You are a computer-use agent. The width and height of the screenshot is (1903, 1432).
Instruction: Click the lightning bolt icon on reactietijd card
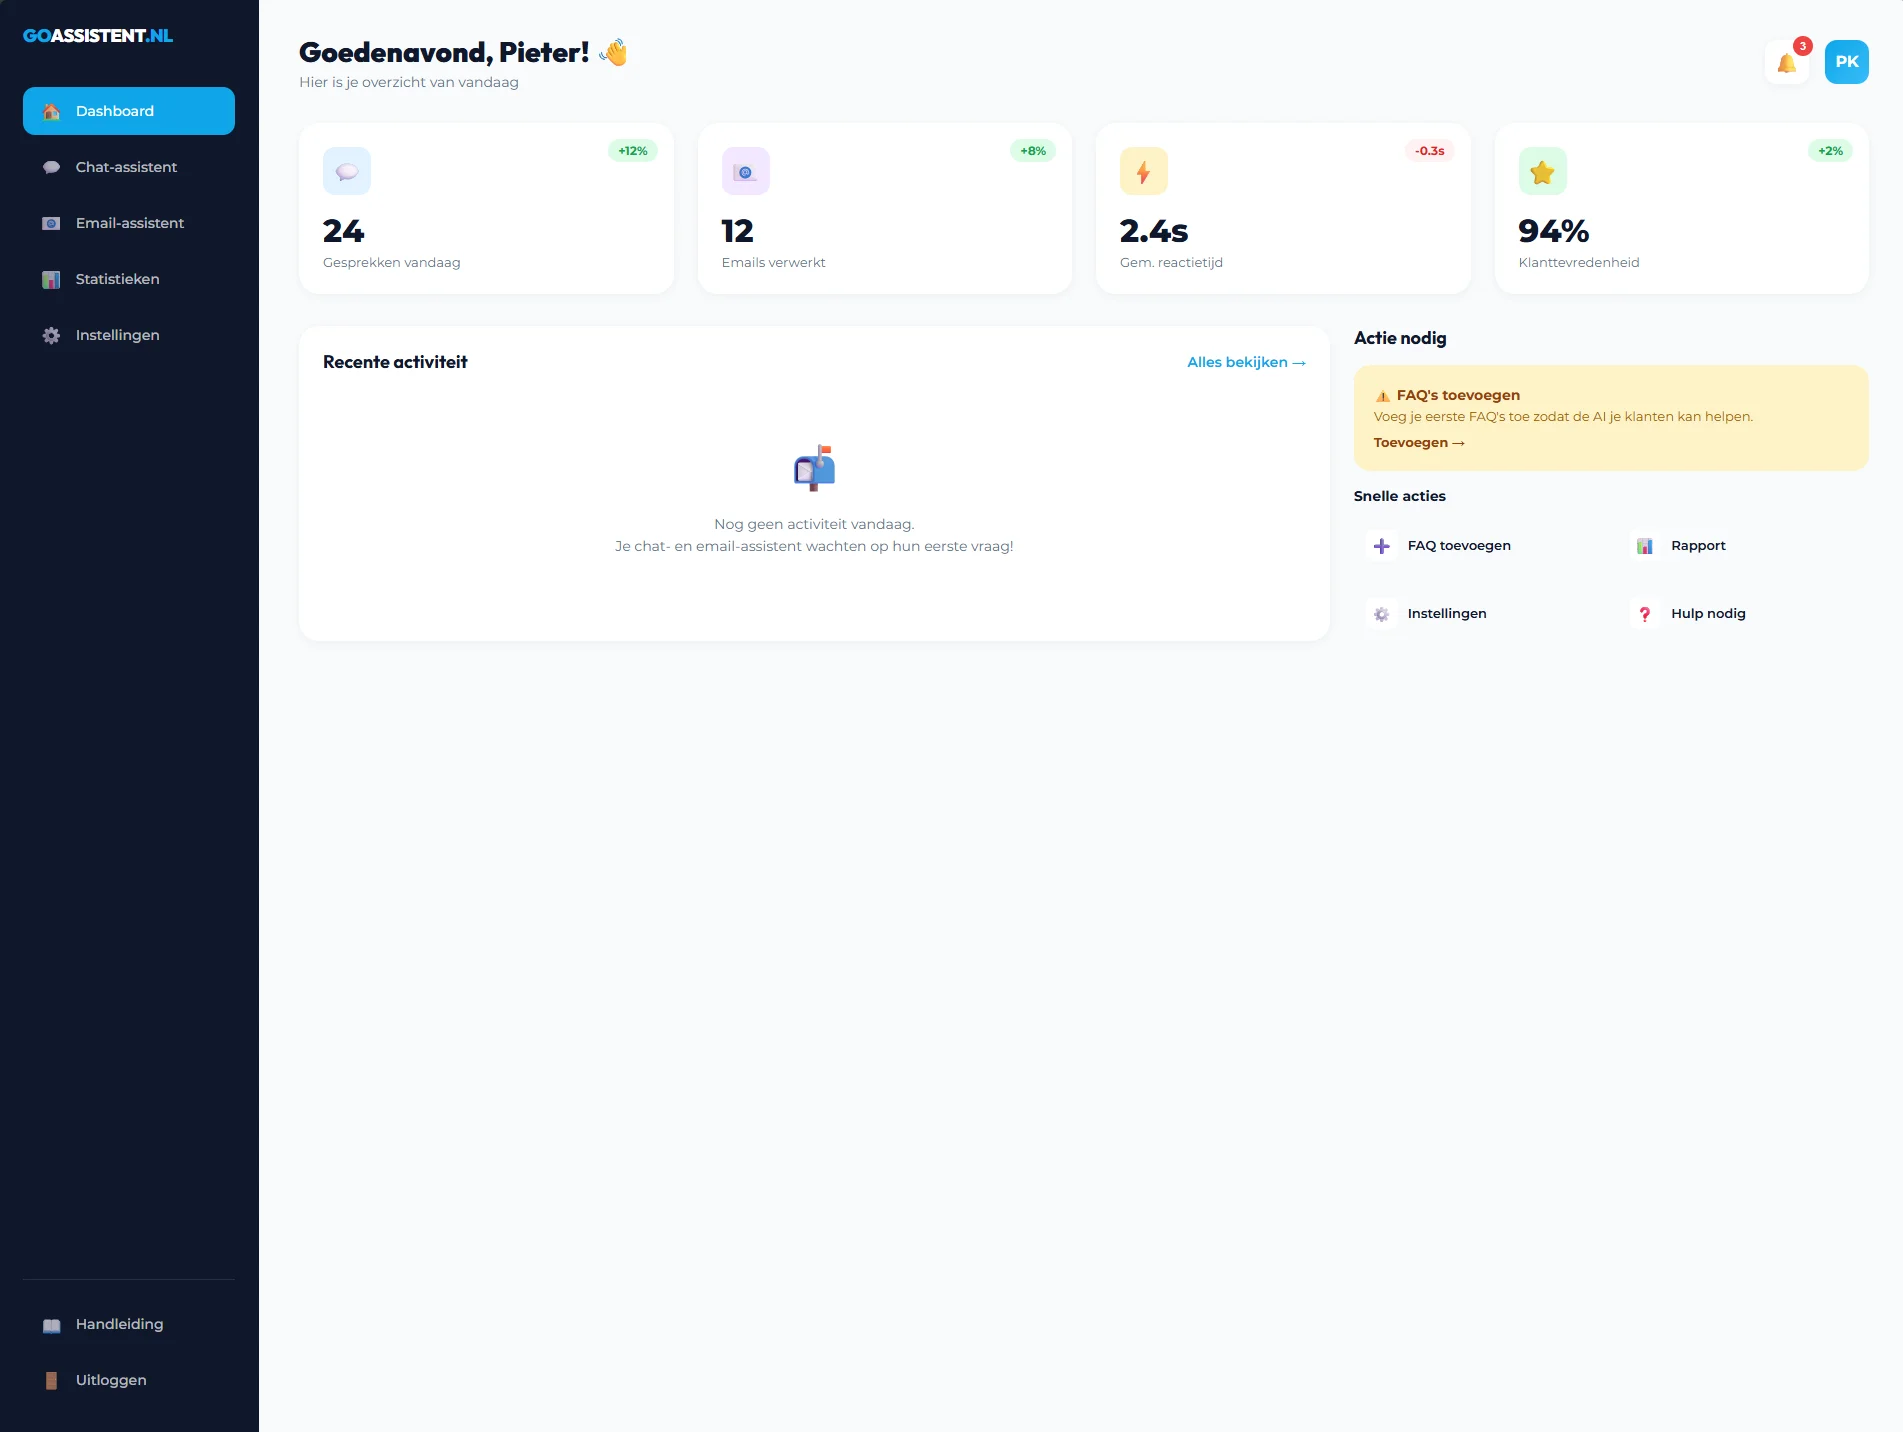(1143, 170)
